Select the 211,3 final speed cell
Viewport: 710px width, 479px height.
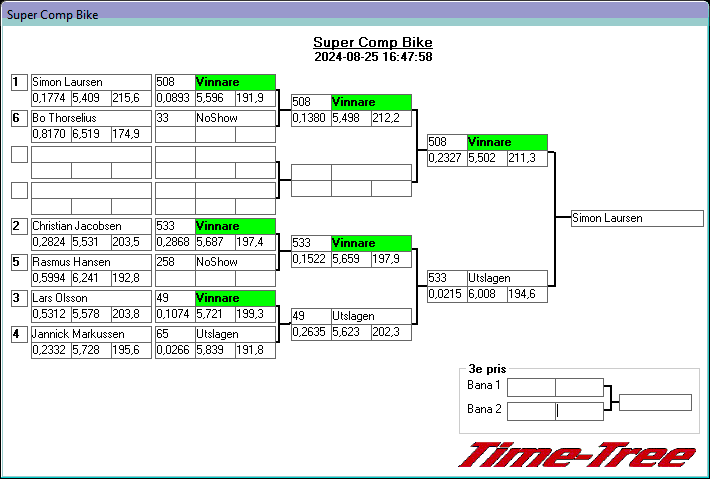point(528,158)
